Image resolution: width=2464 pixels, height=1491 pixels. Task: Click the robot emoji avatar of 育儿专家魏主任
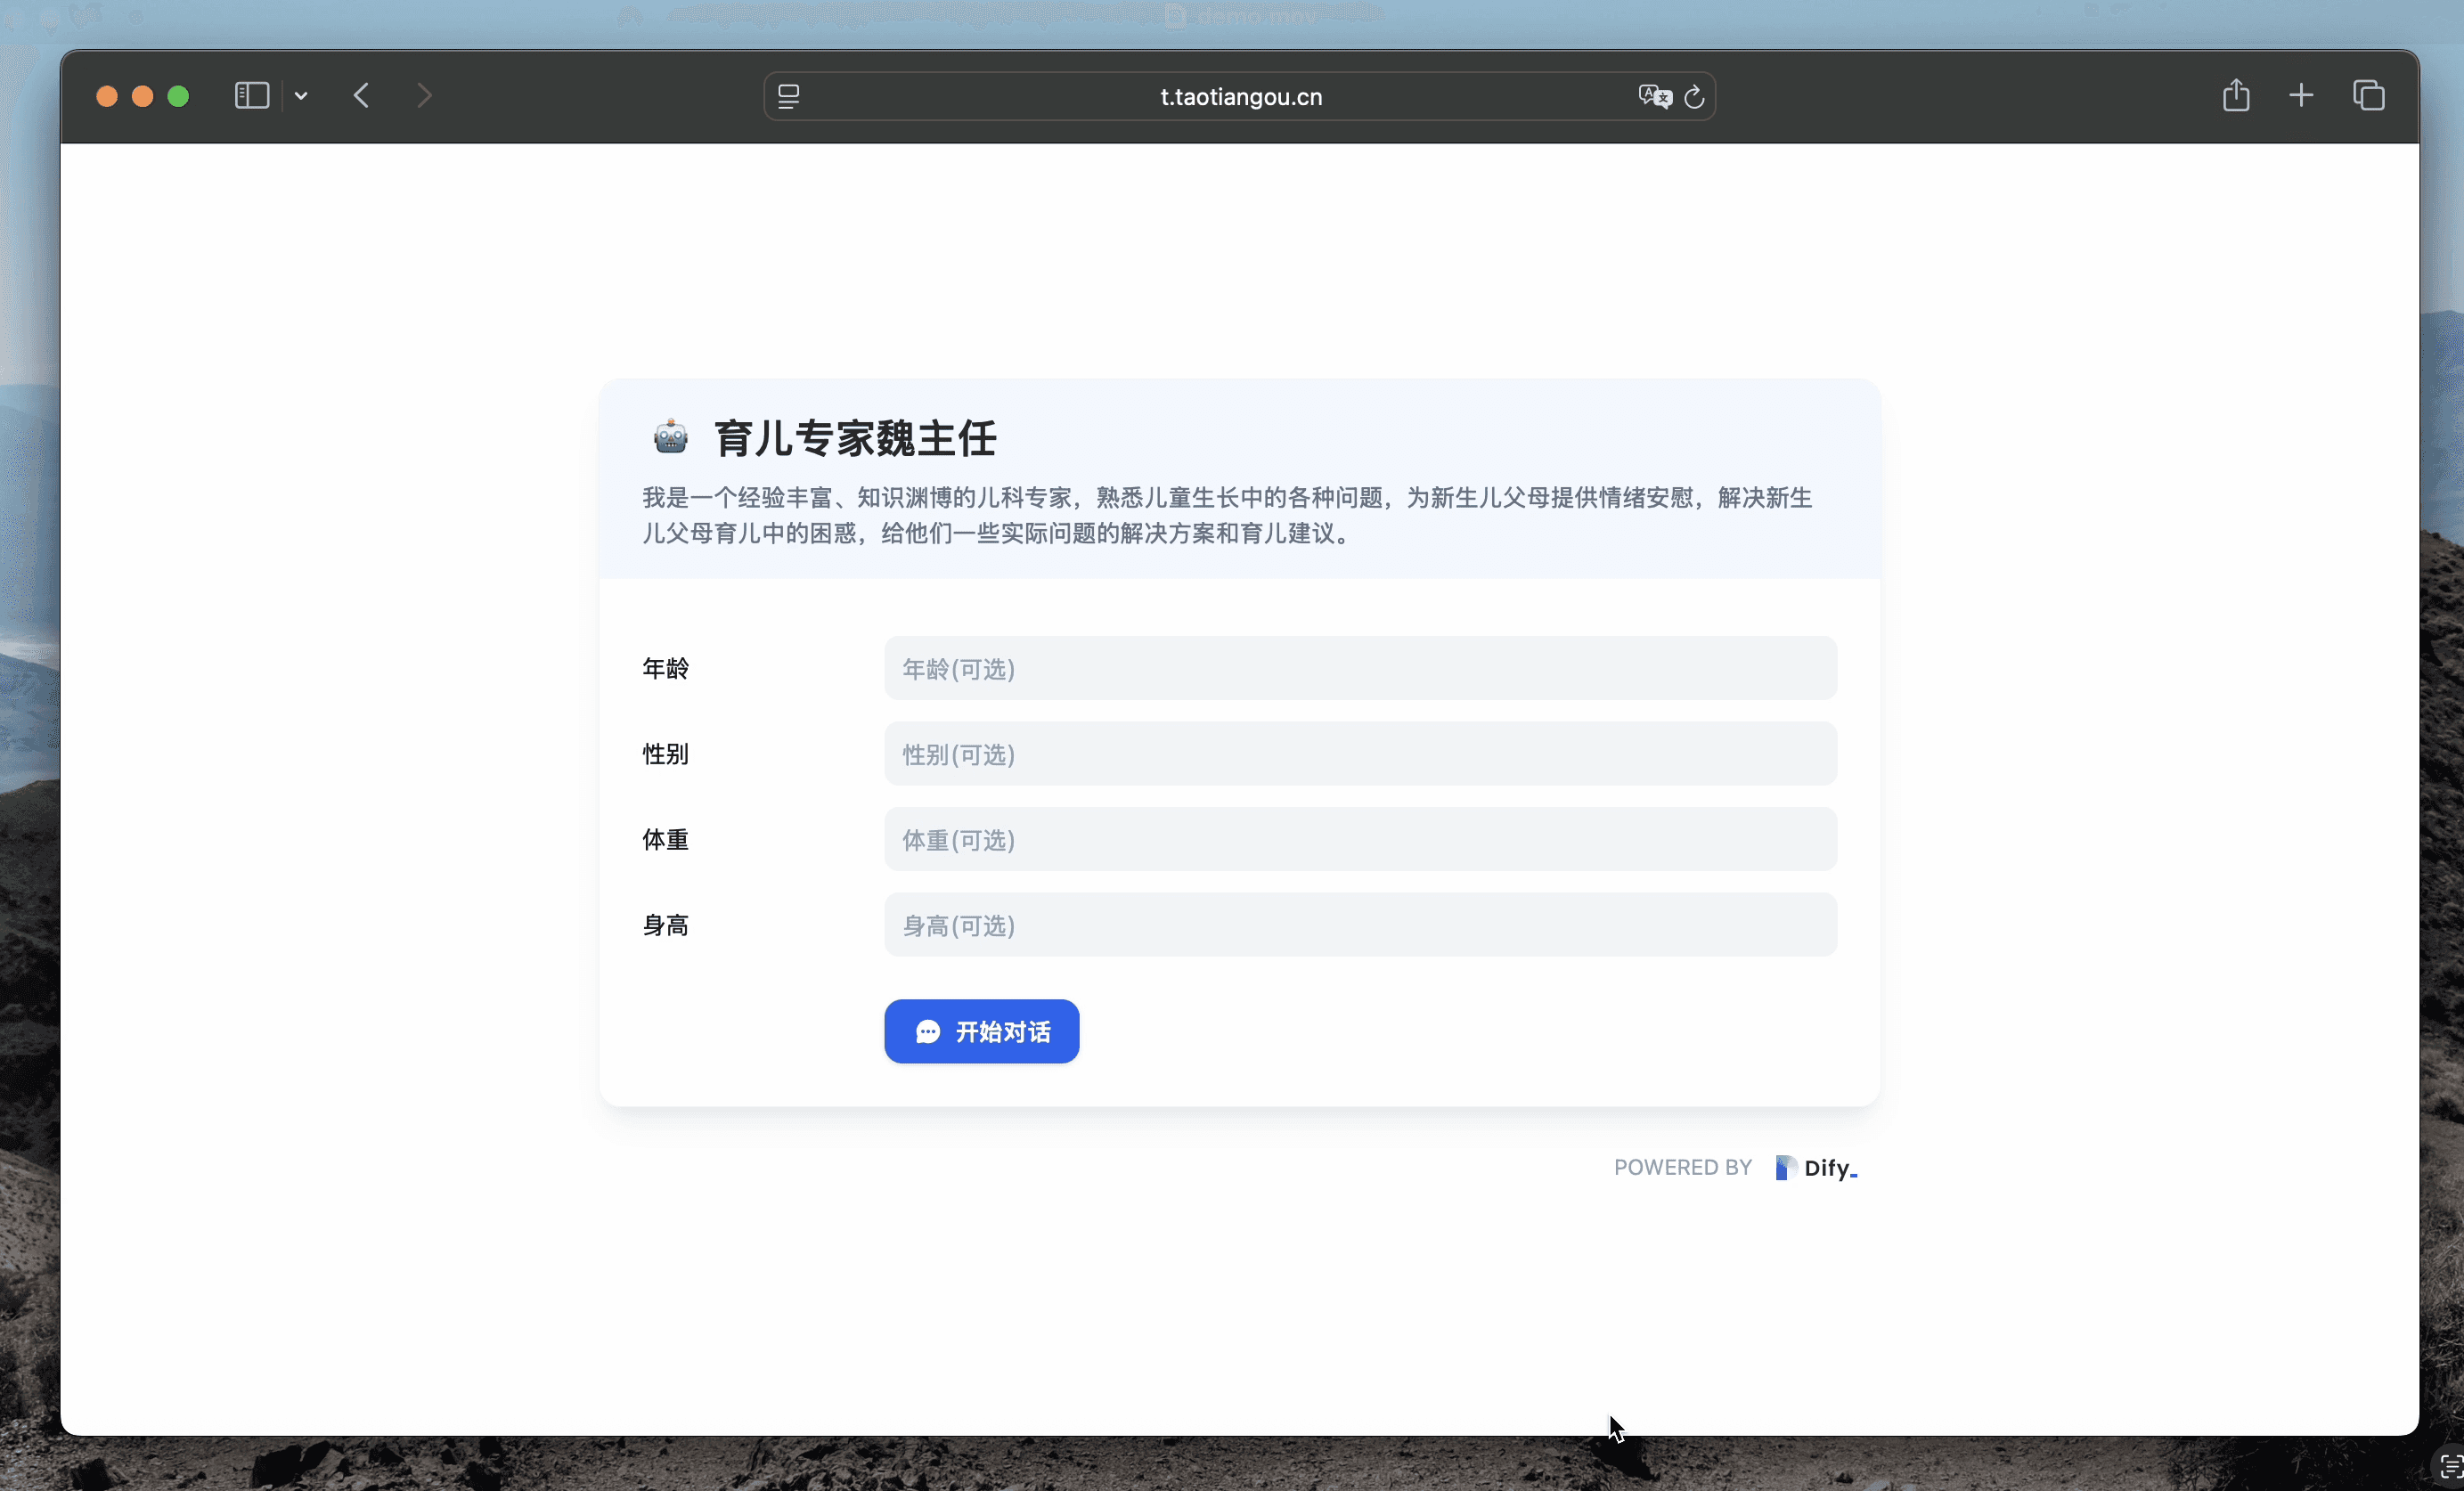(x=669, y=437)
